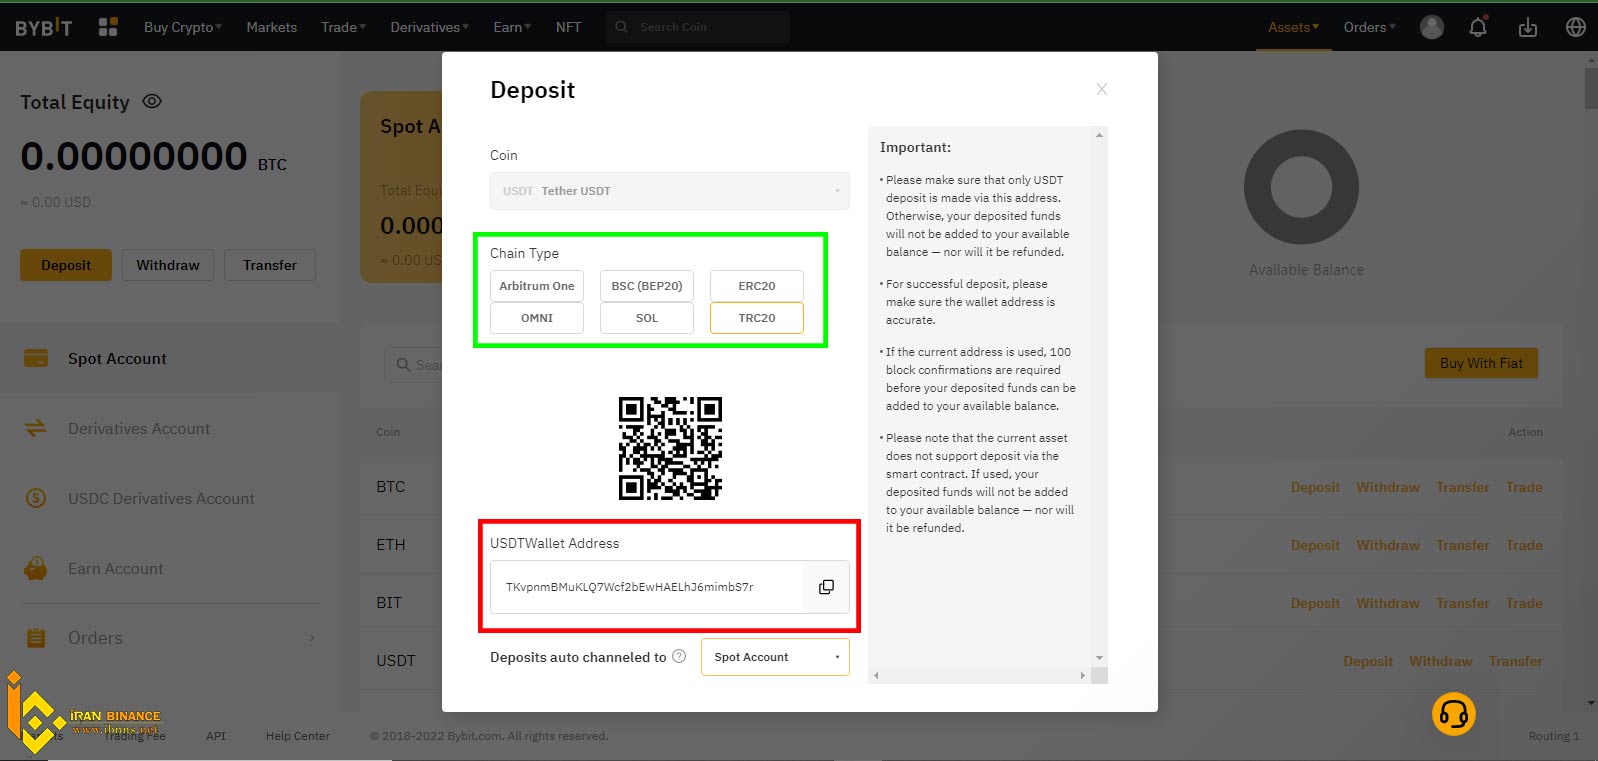Click the Transfer link in the USDT row
This screenshot has width=1598, height=761.
[x=1515, y=661]
